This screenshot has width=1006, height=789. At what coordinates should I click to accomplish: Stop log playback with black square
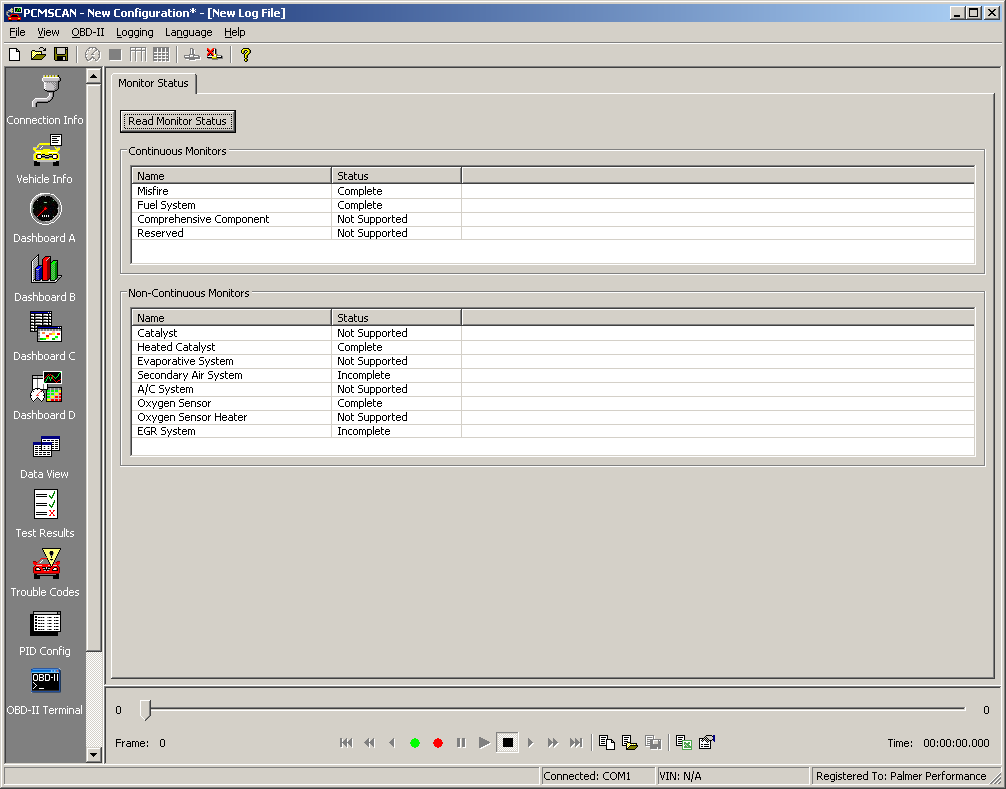[x=507, y=743]
